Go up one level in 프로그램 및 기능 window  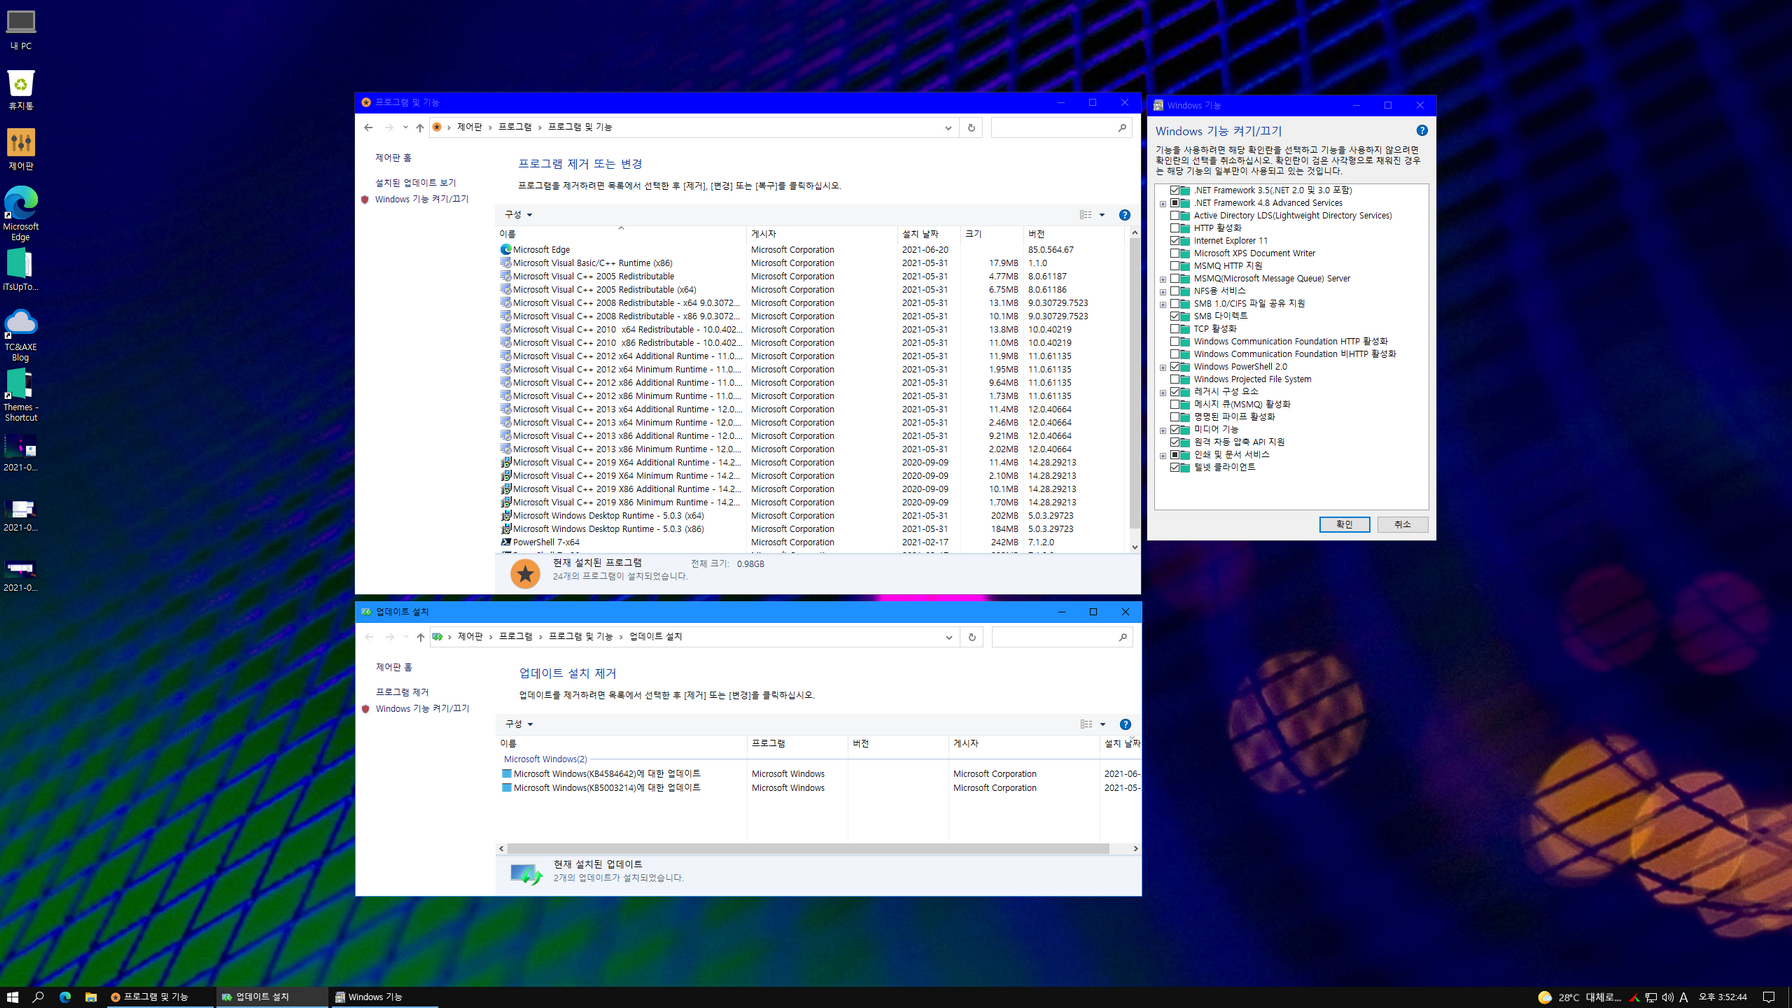click(x=420, y=127)
